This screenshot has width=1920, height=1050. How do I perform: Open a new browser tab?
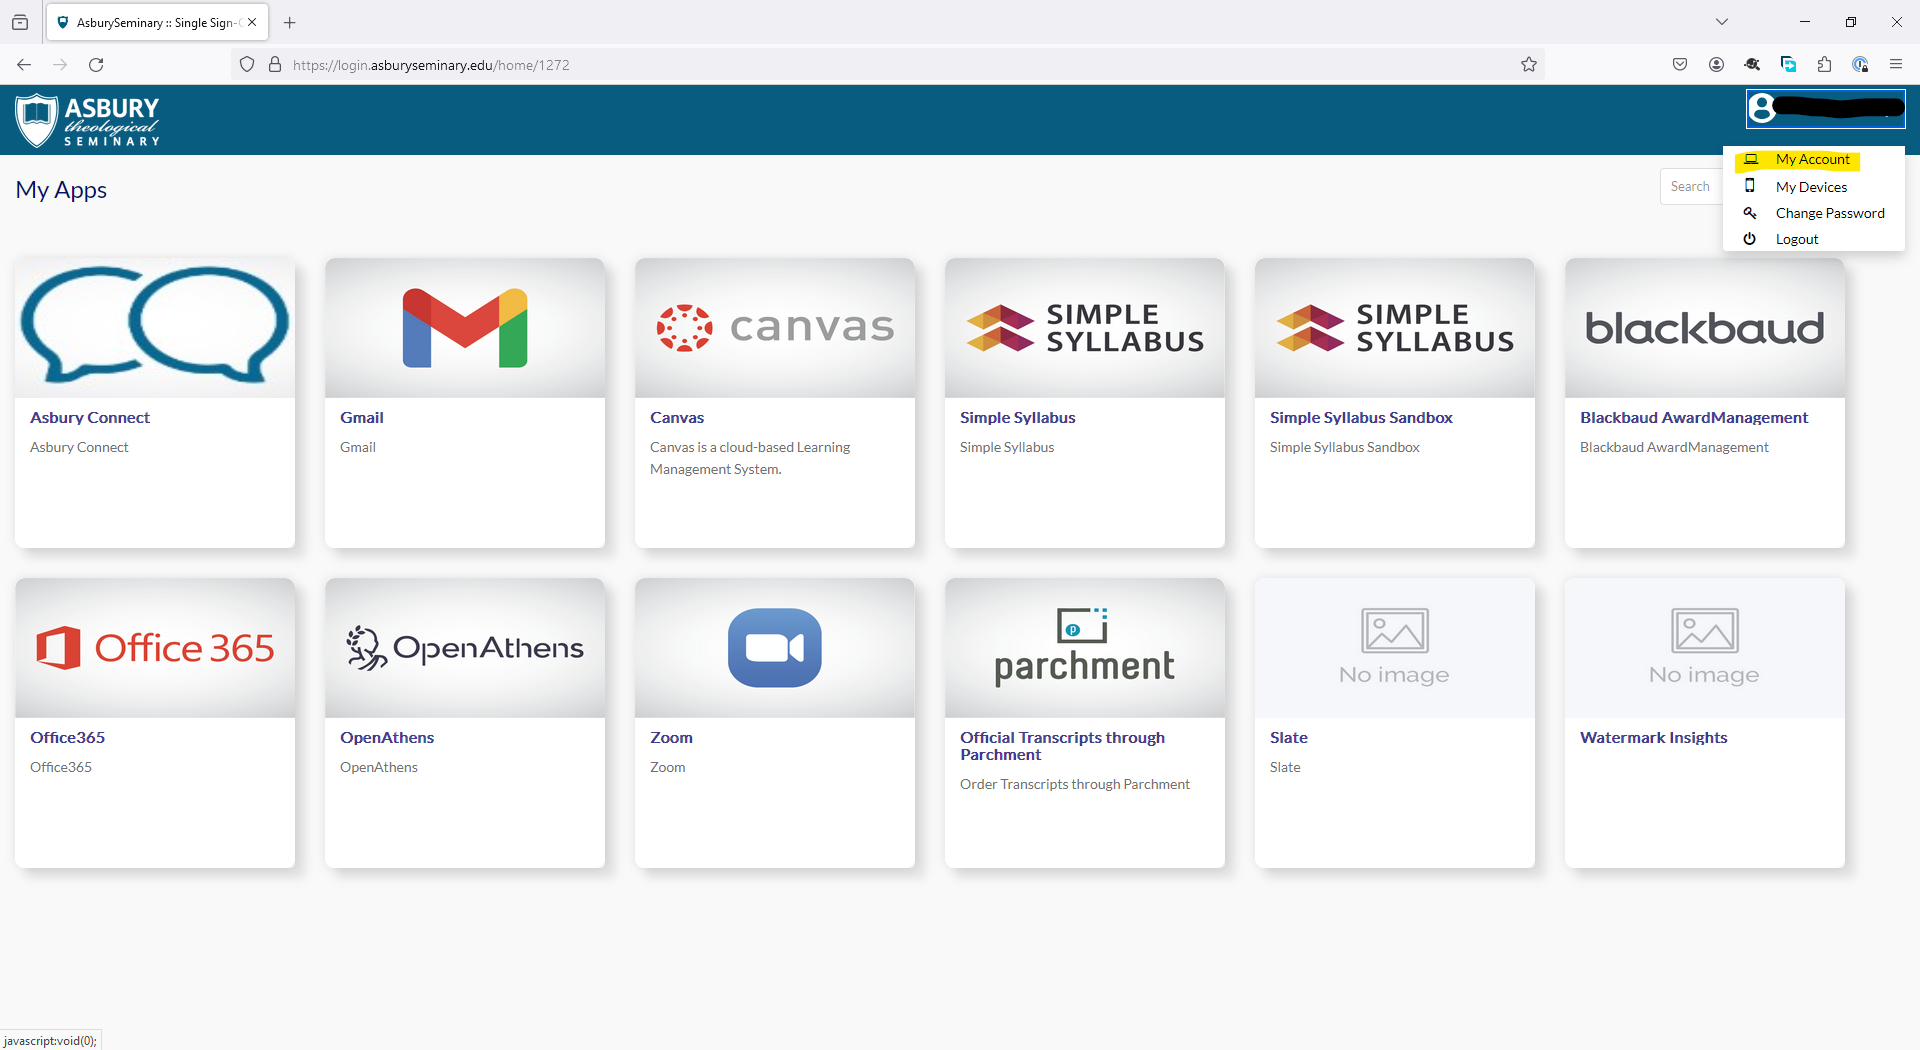pyautogui.click(x=290, y=22)
